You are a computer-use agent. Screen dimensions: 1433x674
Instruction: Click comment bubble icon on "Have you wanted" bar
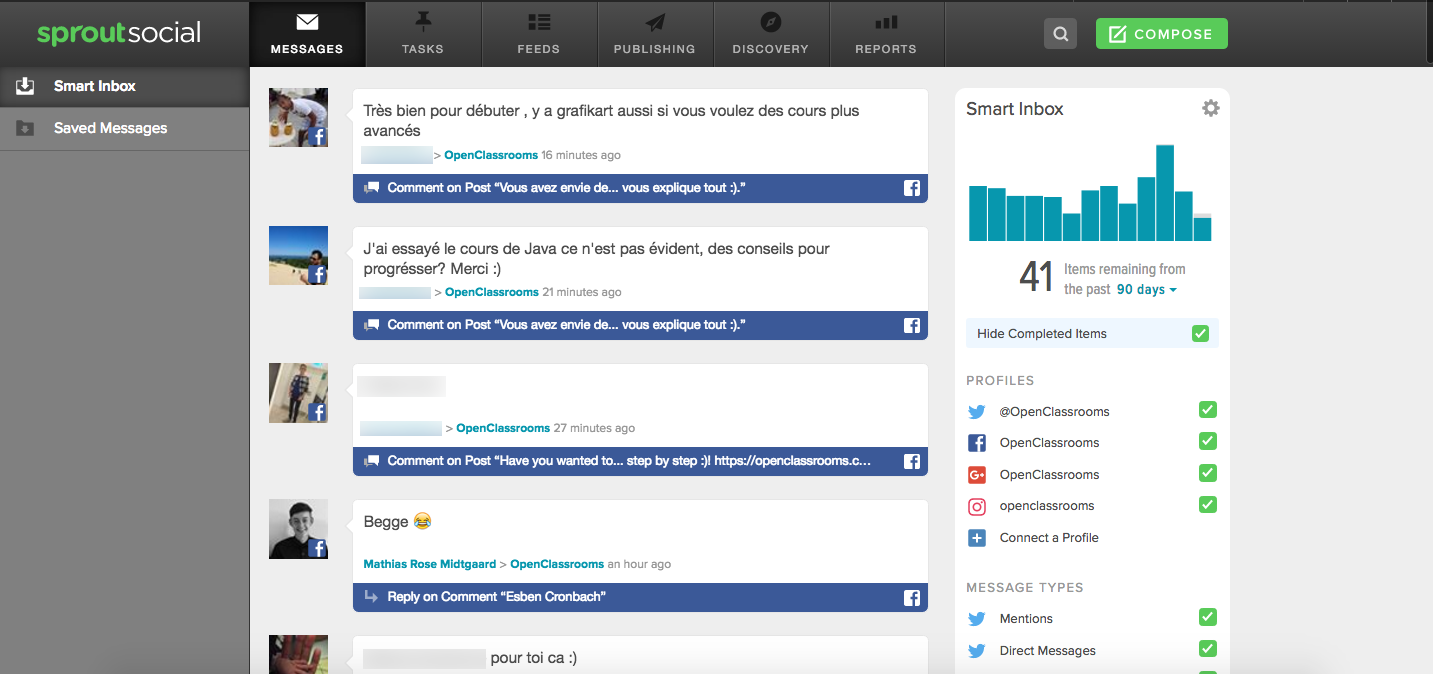372,461
